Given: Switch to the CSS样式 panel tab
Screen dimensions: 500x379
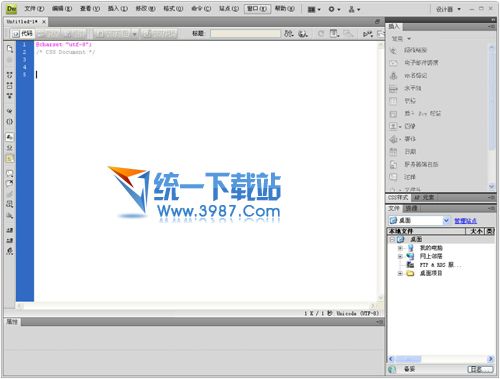Looking at the screenshot, I should pyautogui.click(x=398, y=198).
